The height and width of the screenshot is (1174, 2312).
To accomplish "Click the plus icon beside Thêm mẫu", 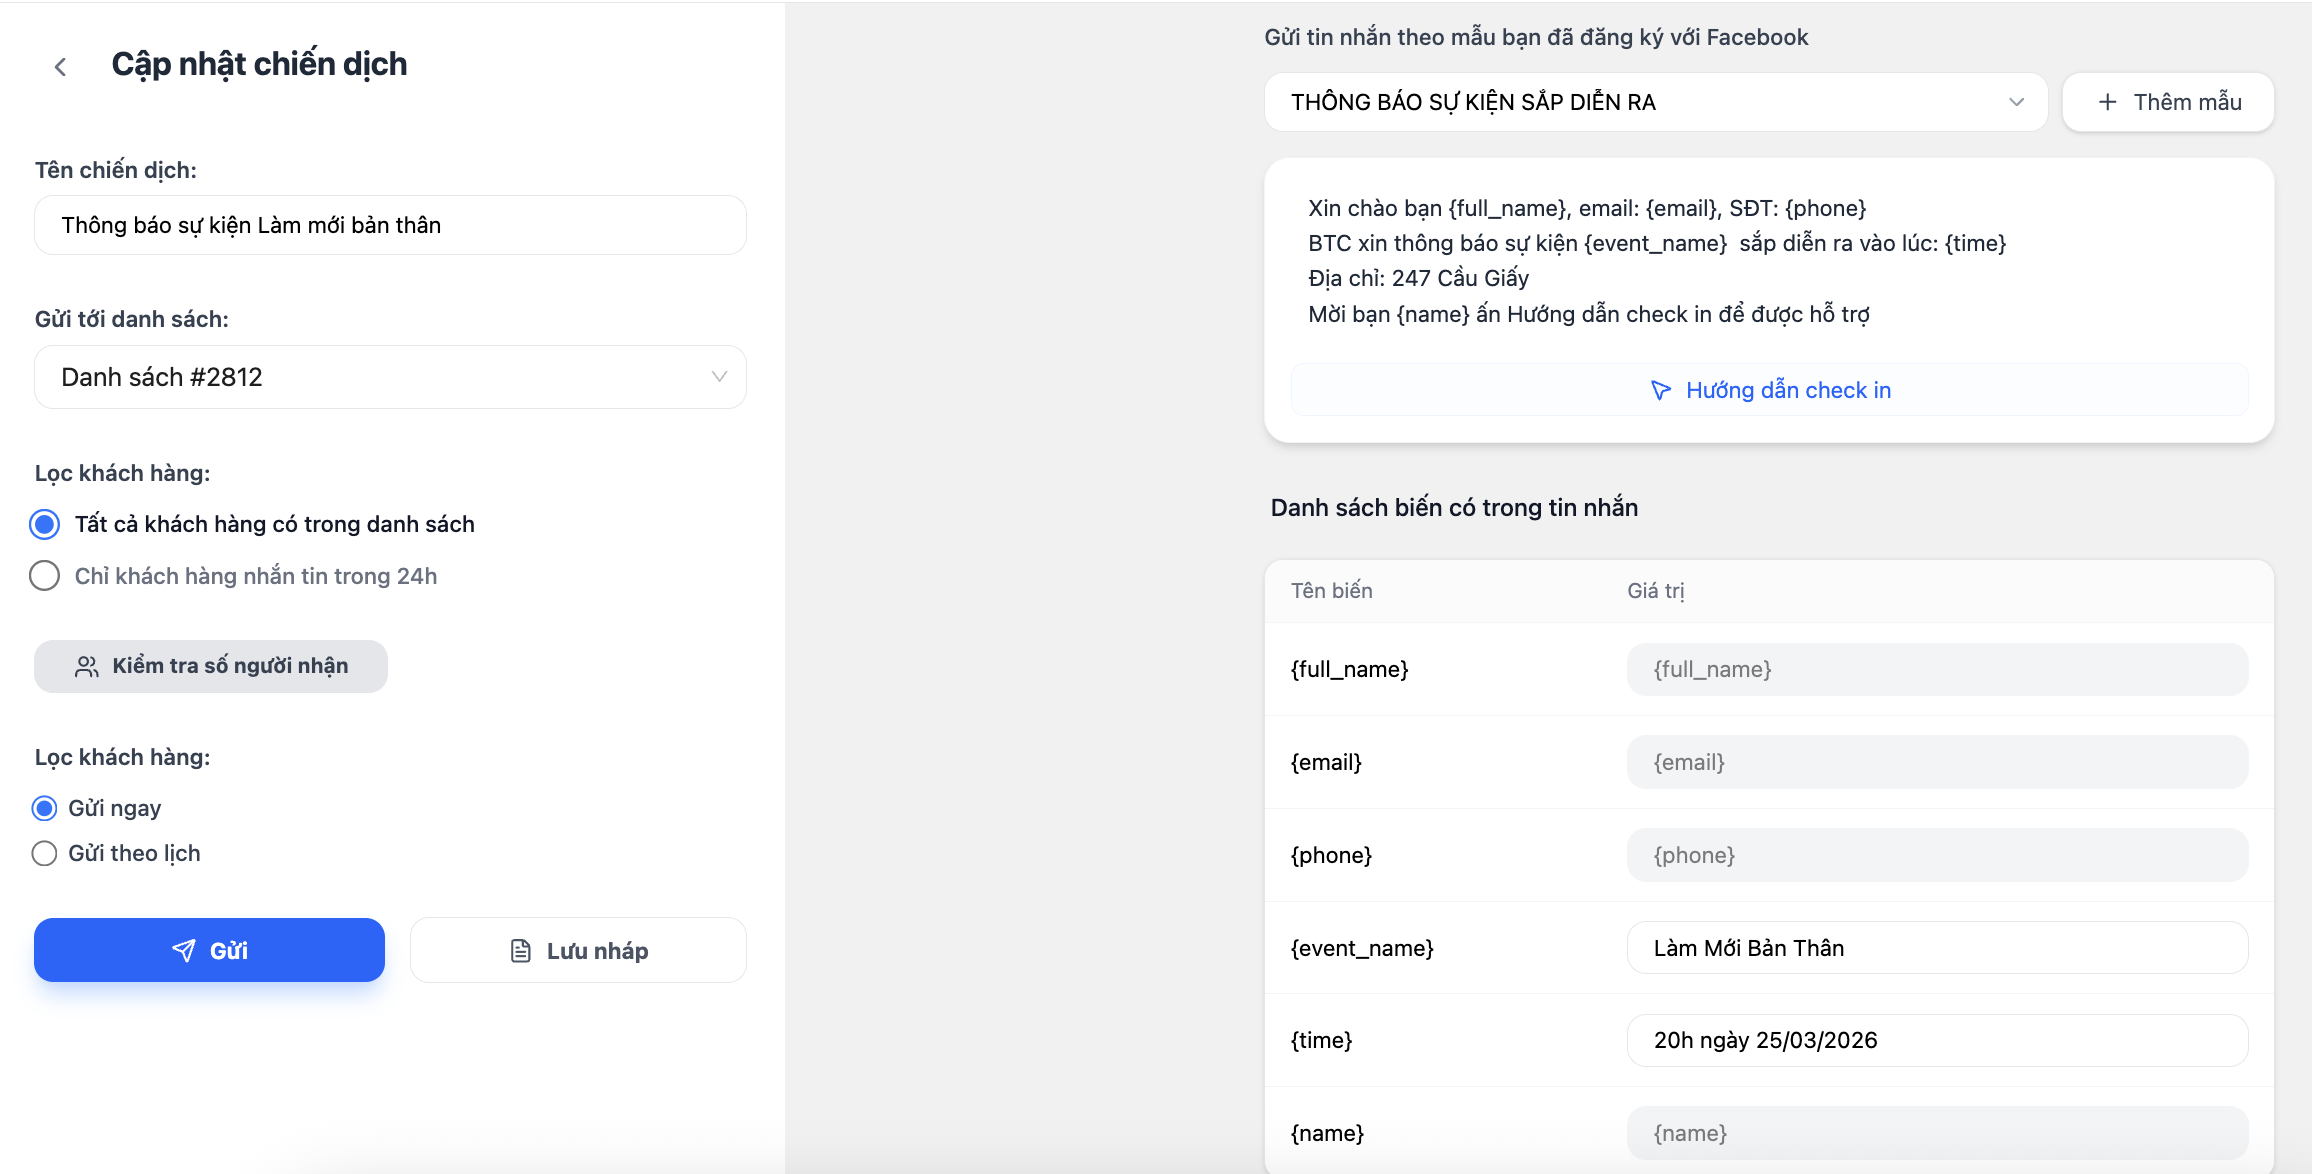I will (x=2107, y=102).
